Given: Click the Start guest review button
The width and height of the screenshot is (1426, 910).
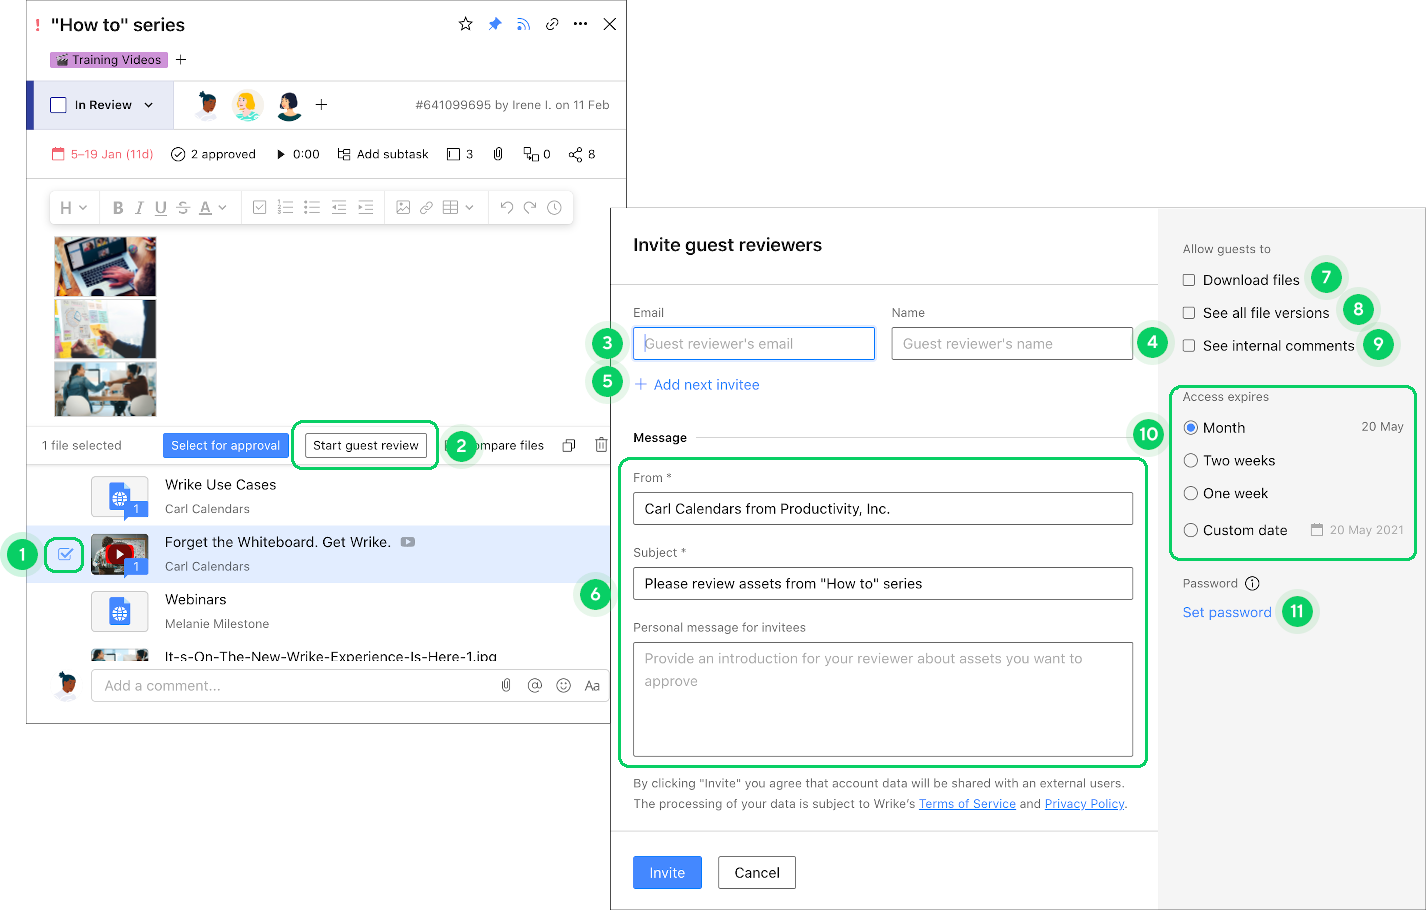Looking at the screenshot, I should [365, 446].
